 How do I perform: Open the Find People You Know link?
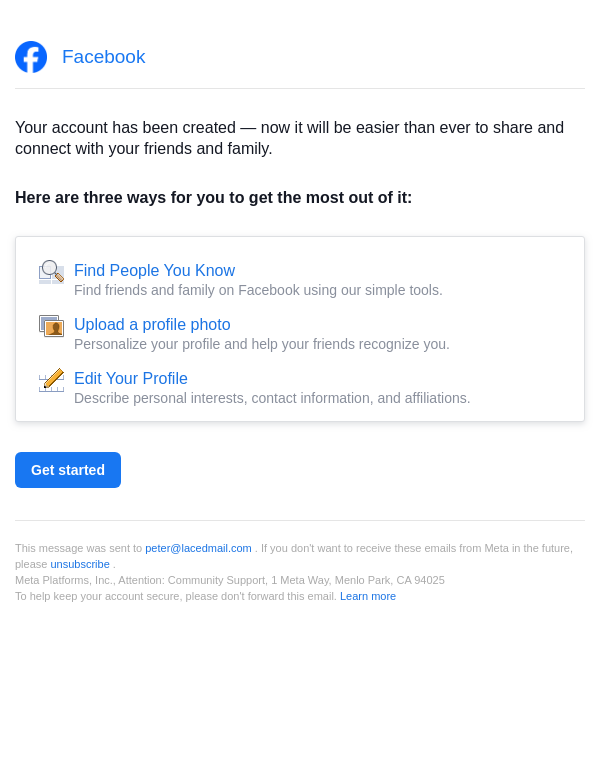pos(154,270)
